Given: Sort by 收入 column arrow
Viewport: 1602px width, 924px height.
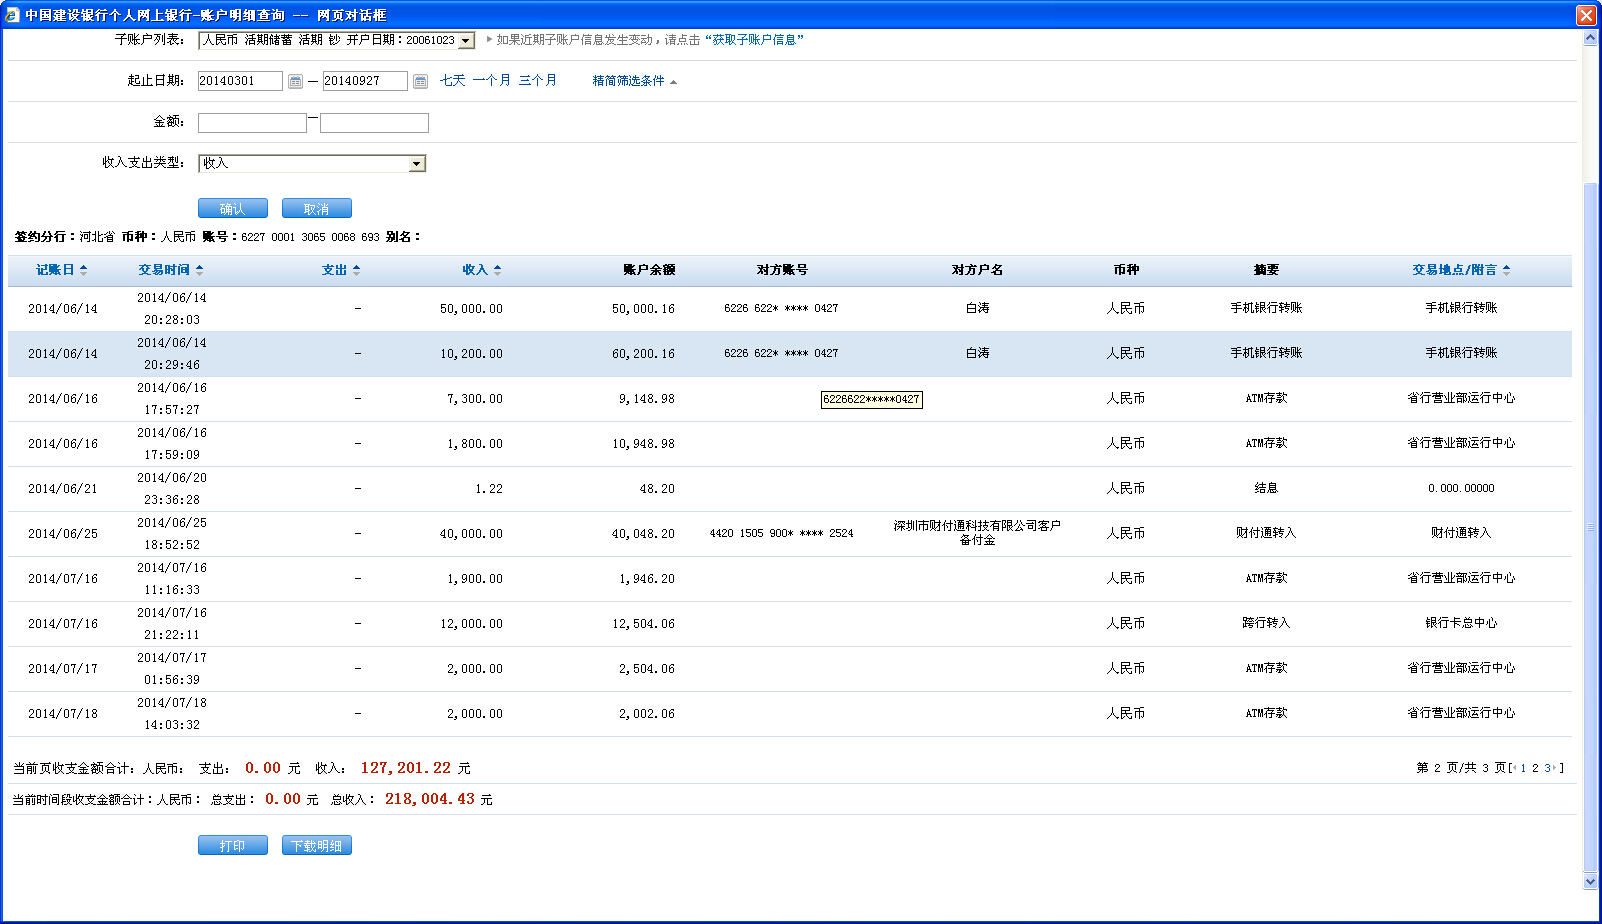Looking at the screenshot, I should [x=498, y=270].
